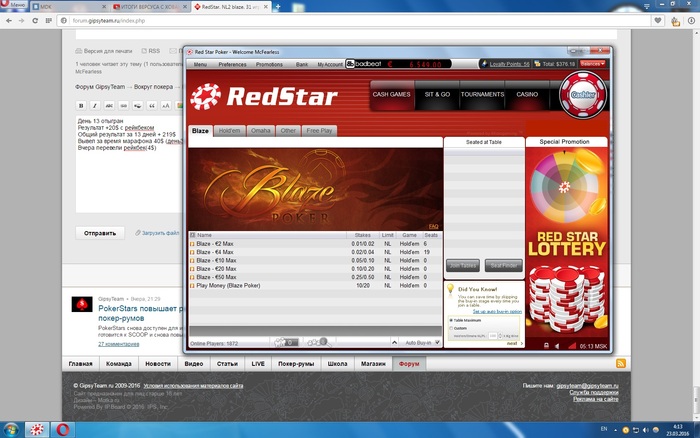
Task: Select the CASH GAMES section
Action: coord(392,95)
